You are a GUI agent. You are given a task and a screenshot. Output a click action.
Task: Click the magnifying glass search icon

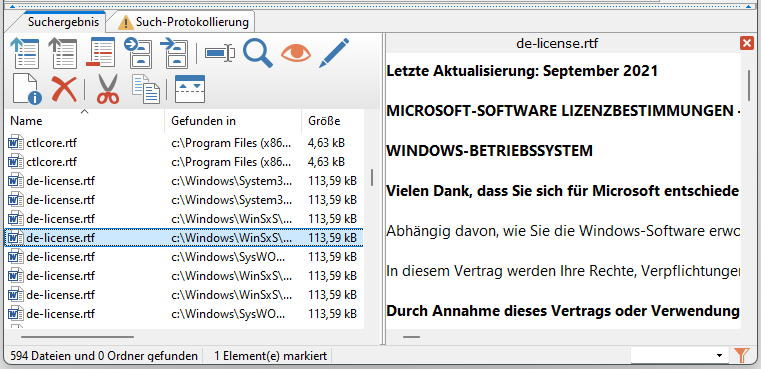click(258, 52)
